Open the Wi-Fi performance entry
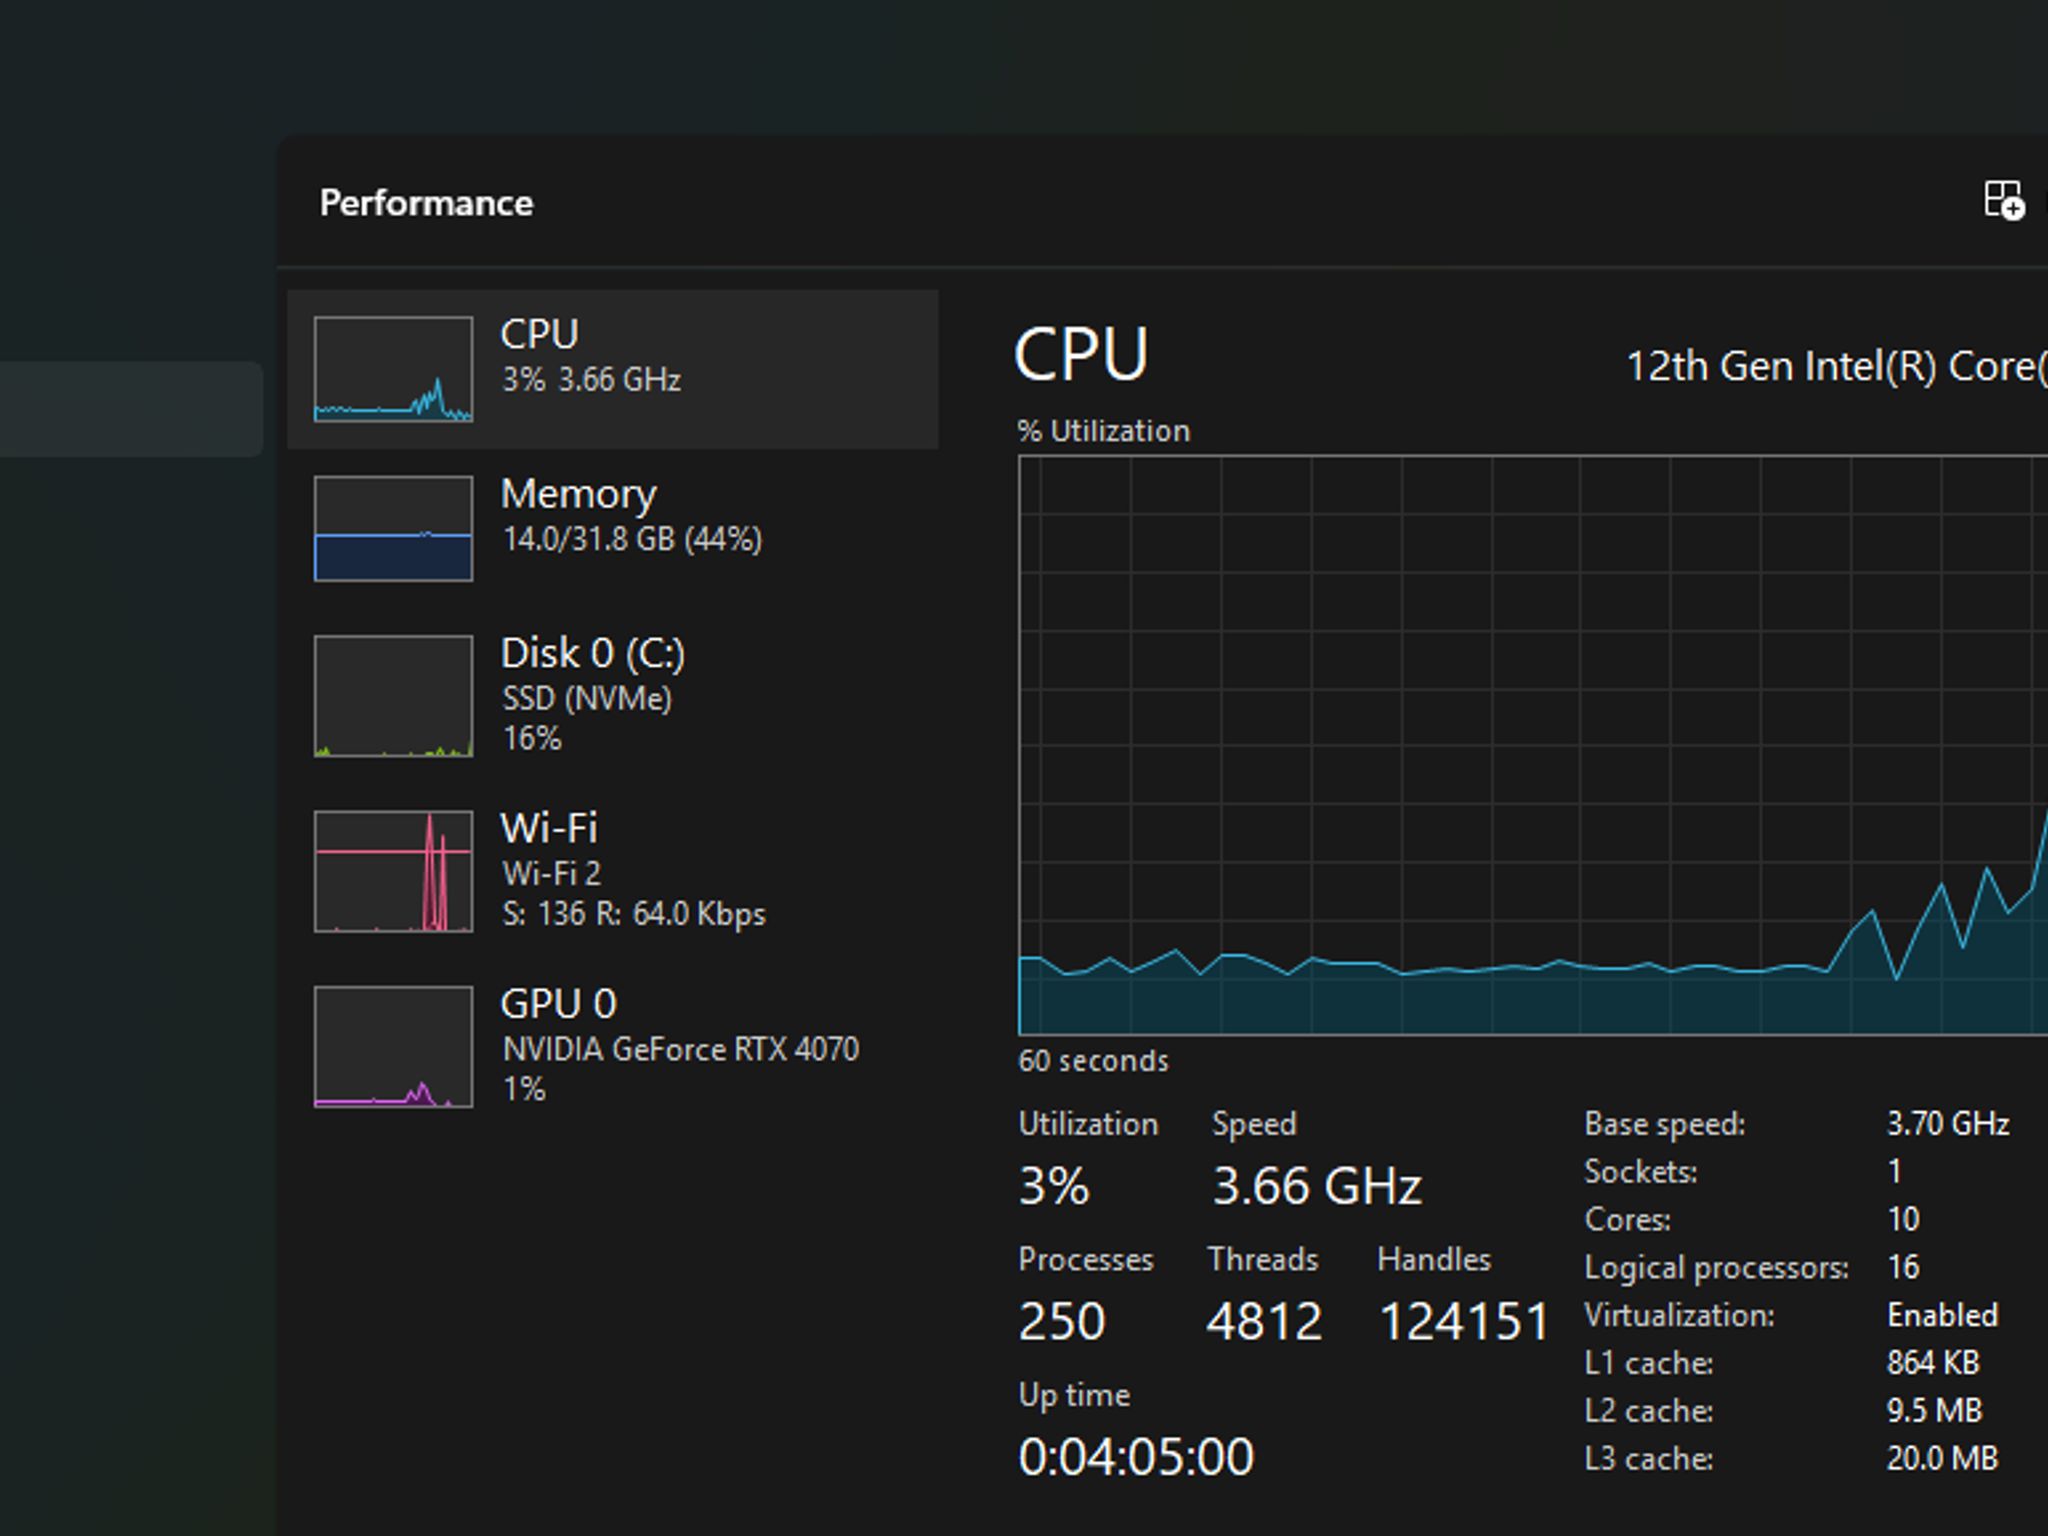Image resolution: width=2048 pixels, height=1536 pixels. point(612,871)
